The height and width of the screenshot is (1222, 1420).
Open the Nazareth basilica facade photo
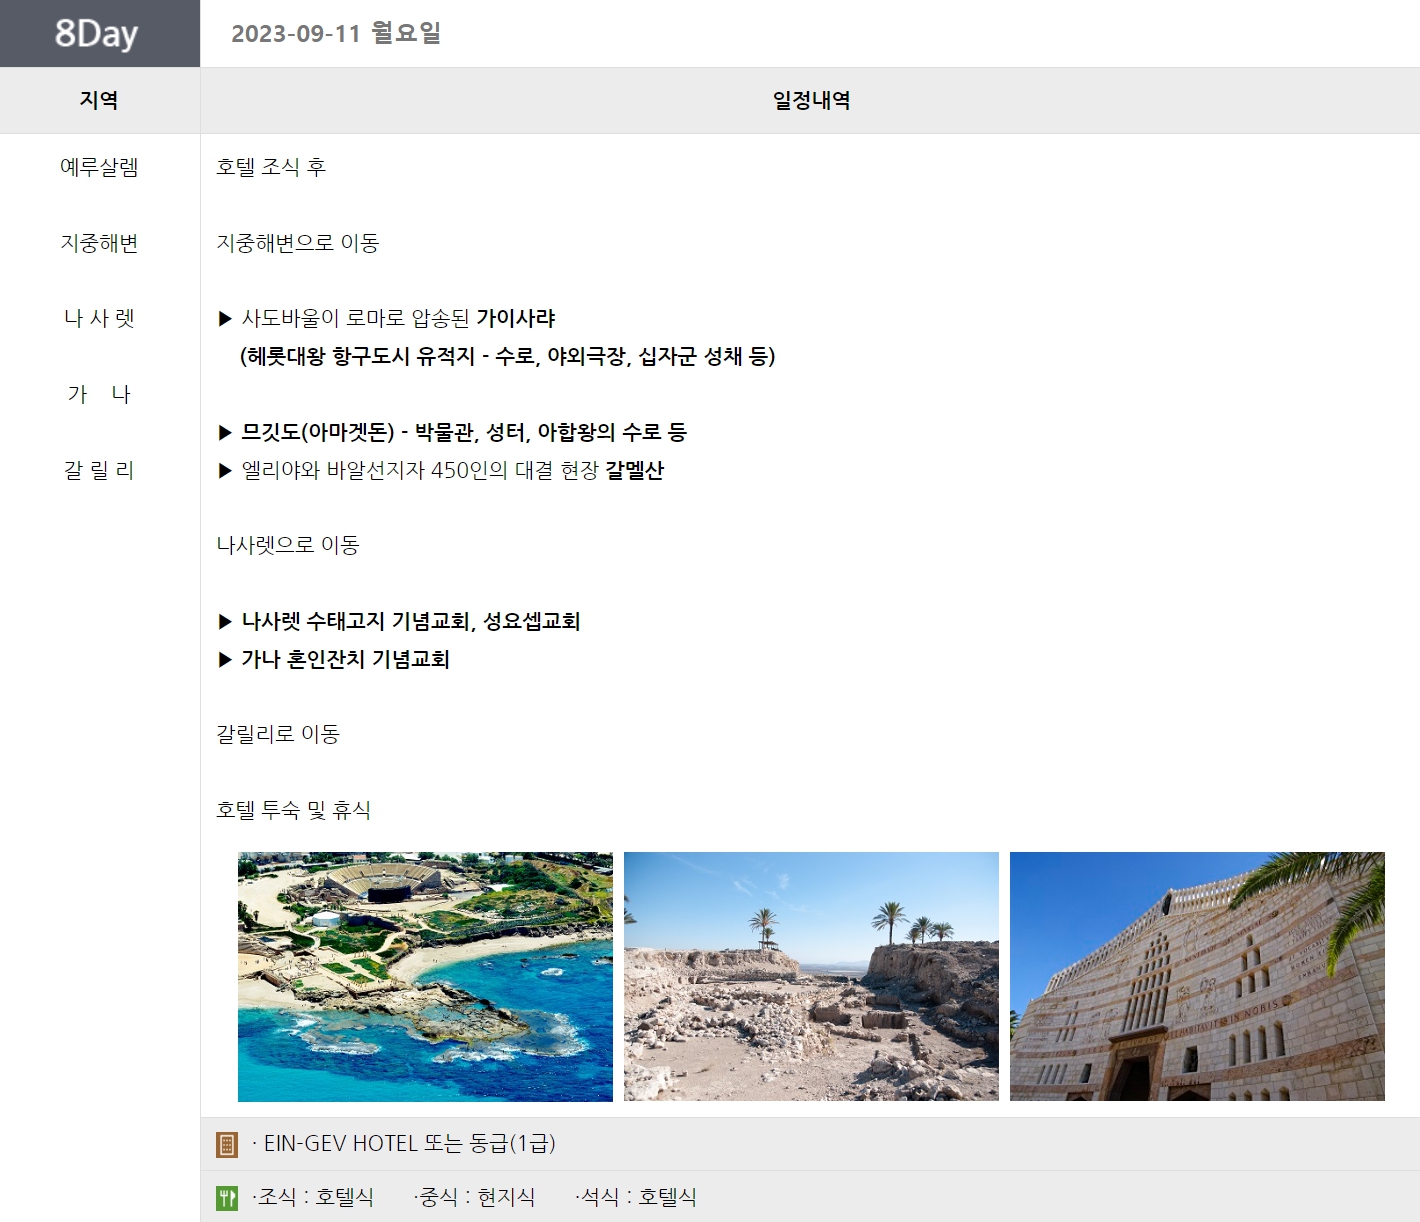click(1197, 976)
